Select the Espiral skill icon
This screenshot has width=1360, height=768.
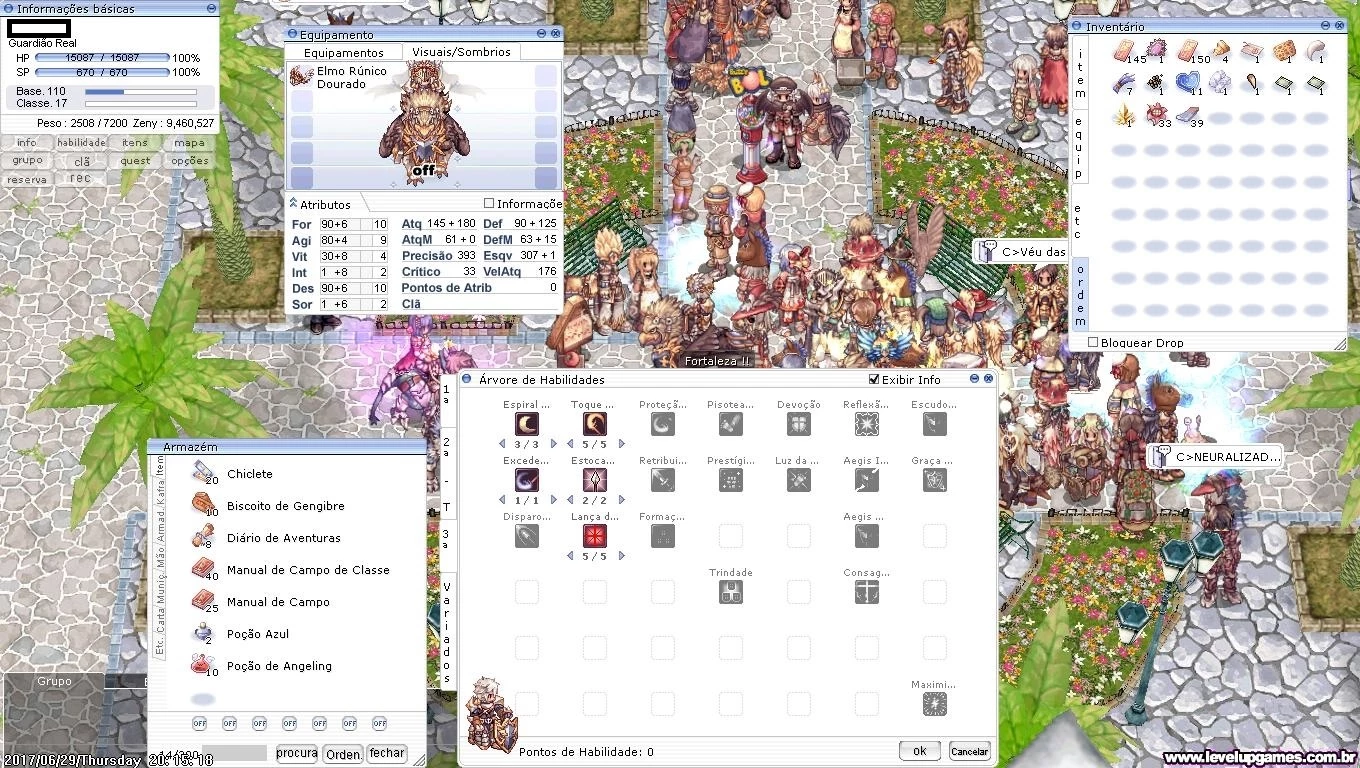527,424
